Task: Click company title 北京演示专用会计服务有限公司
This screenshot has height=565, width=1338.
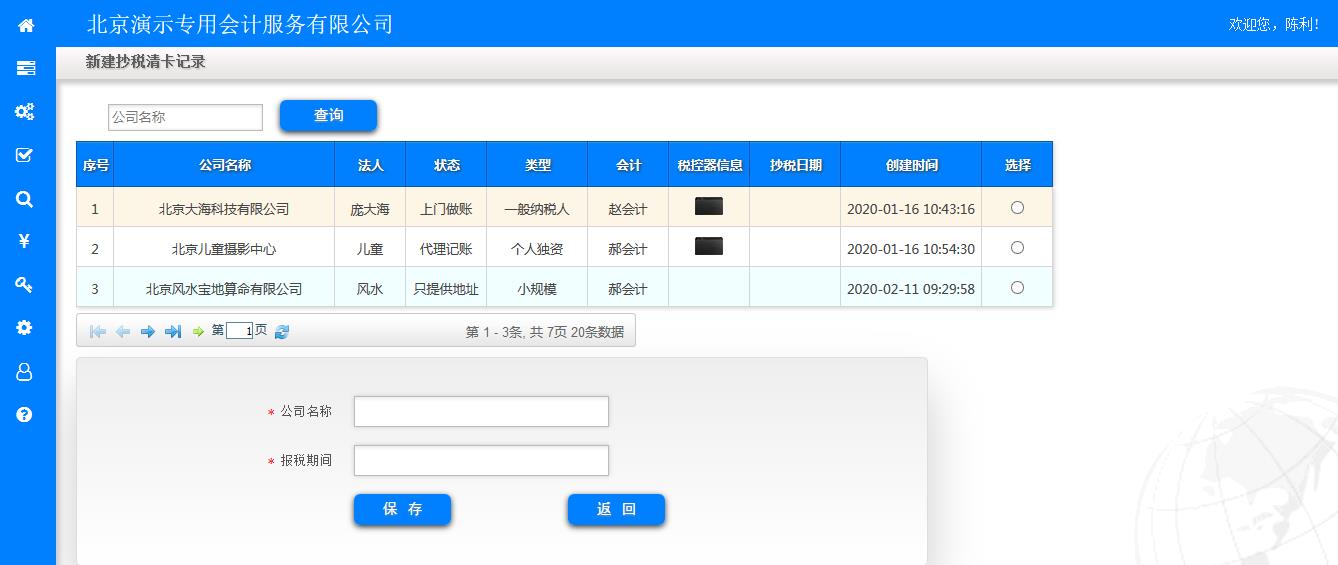Action: [240, 24]
